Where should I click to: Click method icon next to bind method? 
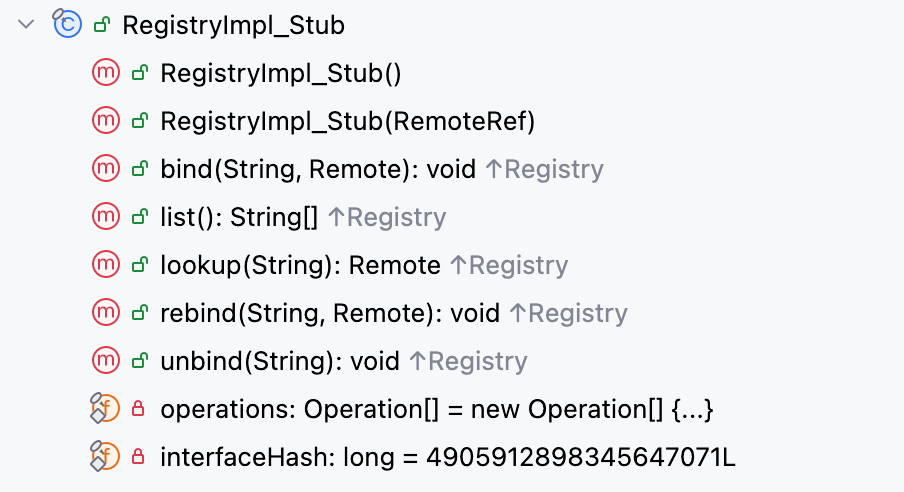pyautogui.click(x=105, y=169)
